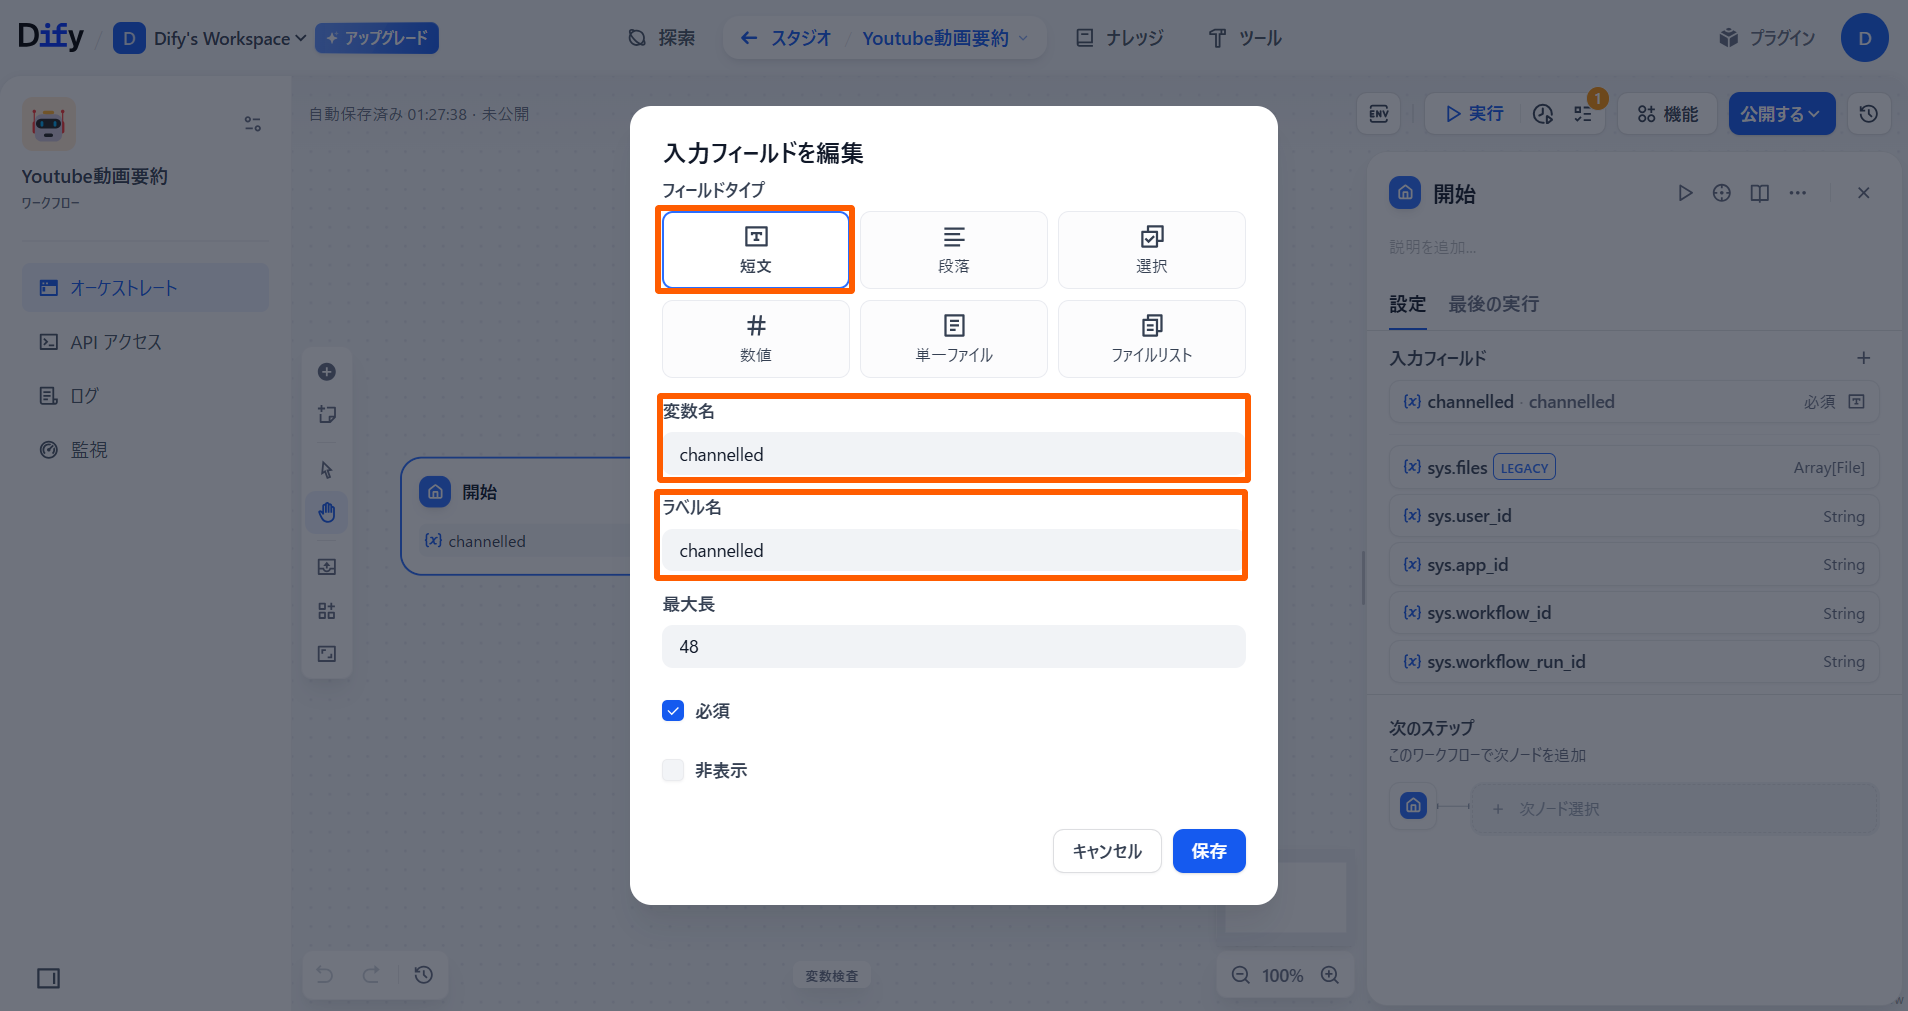Image resolution: width=1908 pixels, height=1011 pixels.
Task: Open the API アクセス menu item
Action: click(x=115, y=342)
